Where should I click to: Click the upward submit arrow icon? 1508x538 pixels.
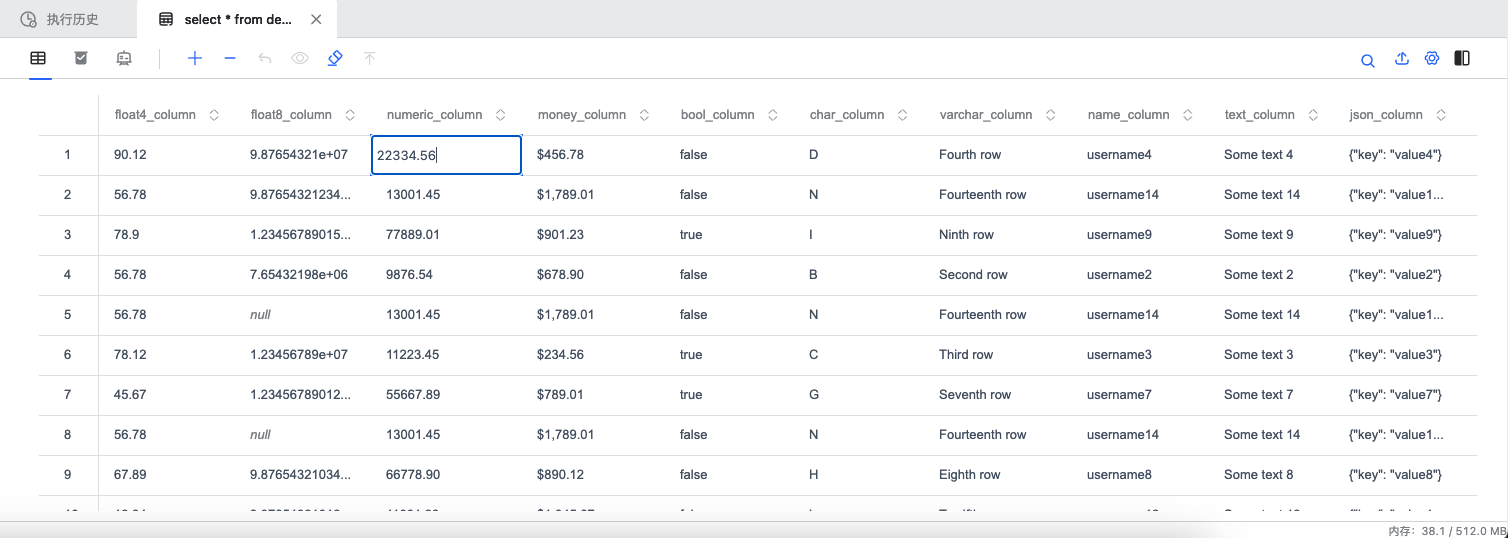click(x=370, y=58)
